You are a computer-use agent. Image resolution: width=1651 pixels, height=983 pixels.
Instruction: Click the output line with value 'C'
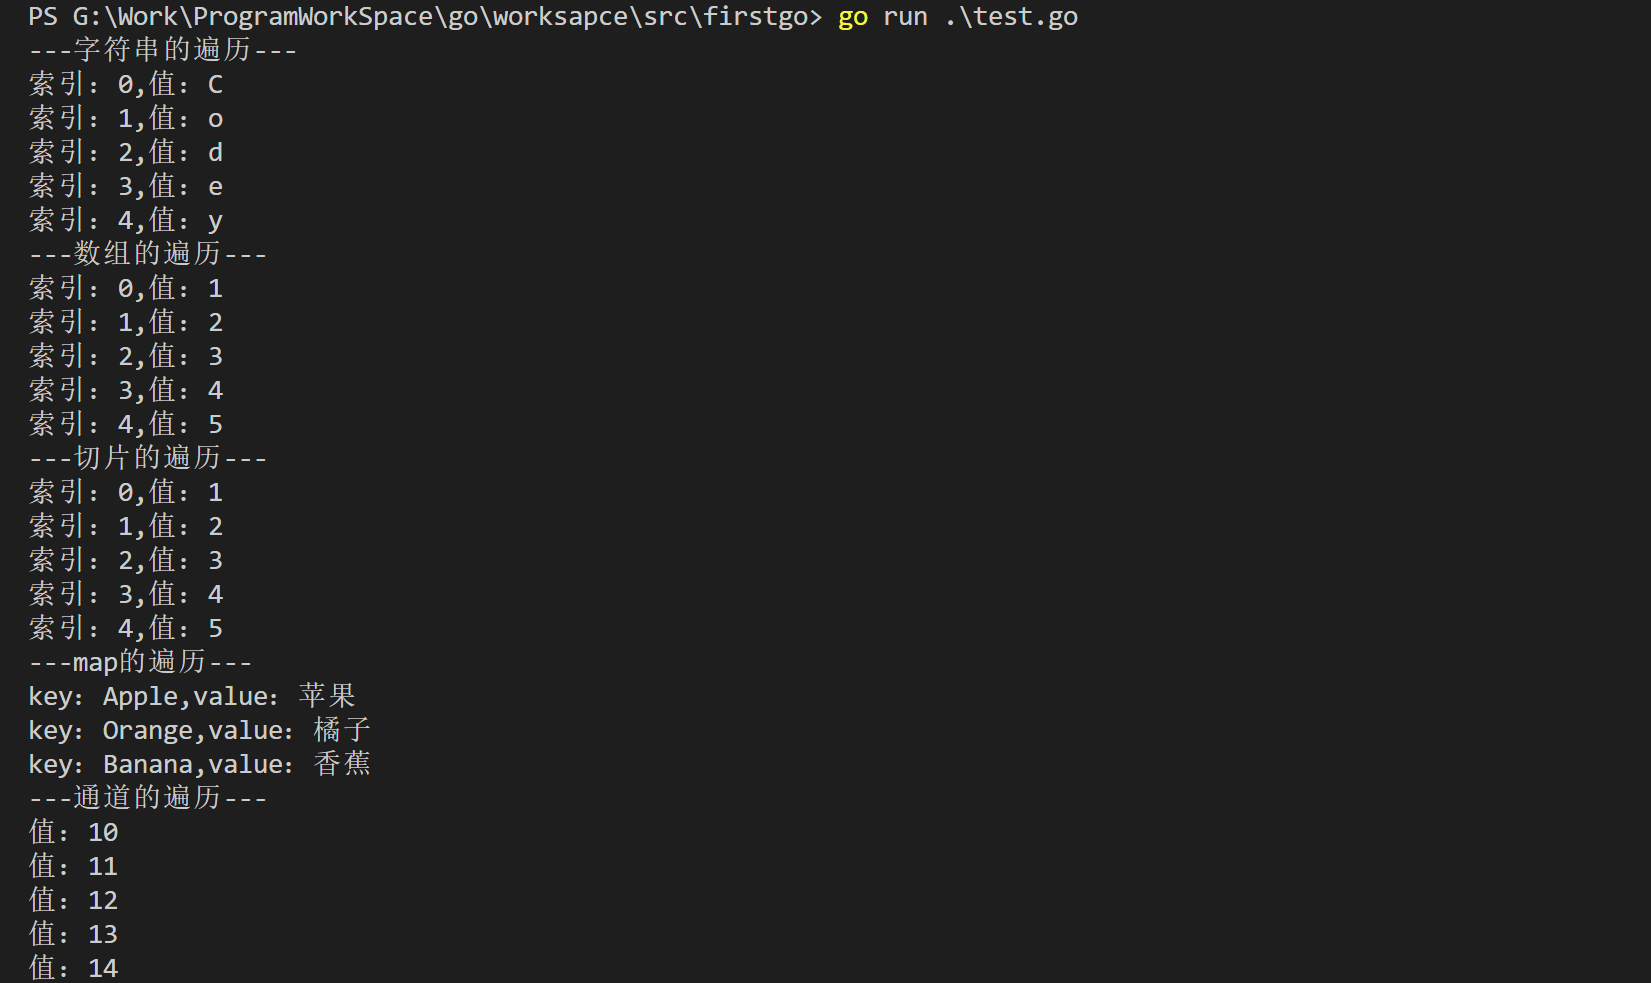(x=126, y=85)
